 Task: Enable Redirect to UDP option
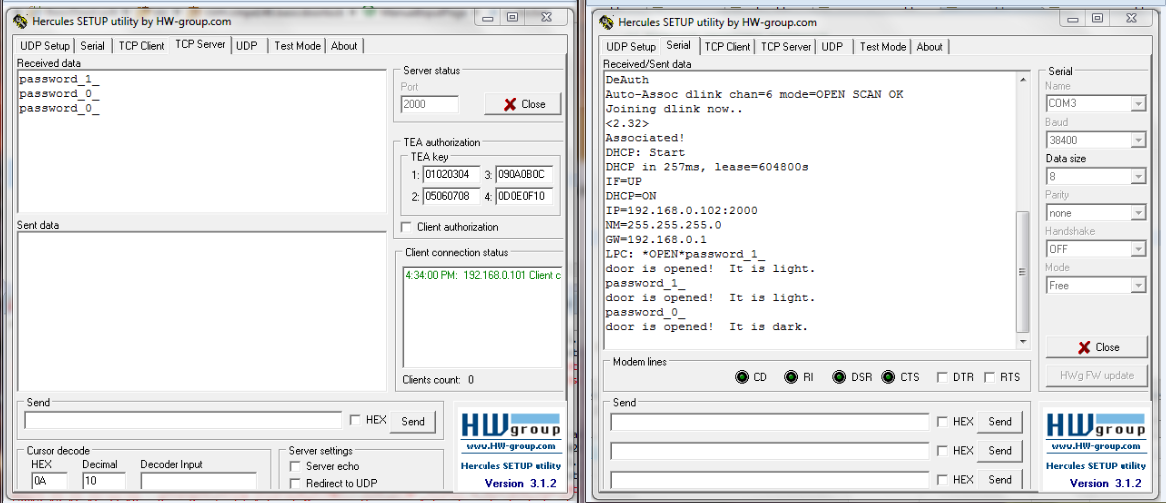pos(294,484)
